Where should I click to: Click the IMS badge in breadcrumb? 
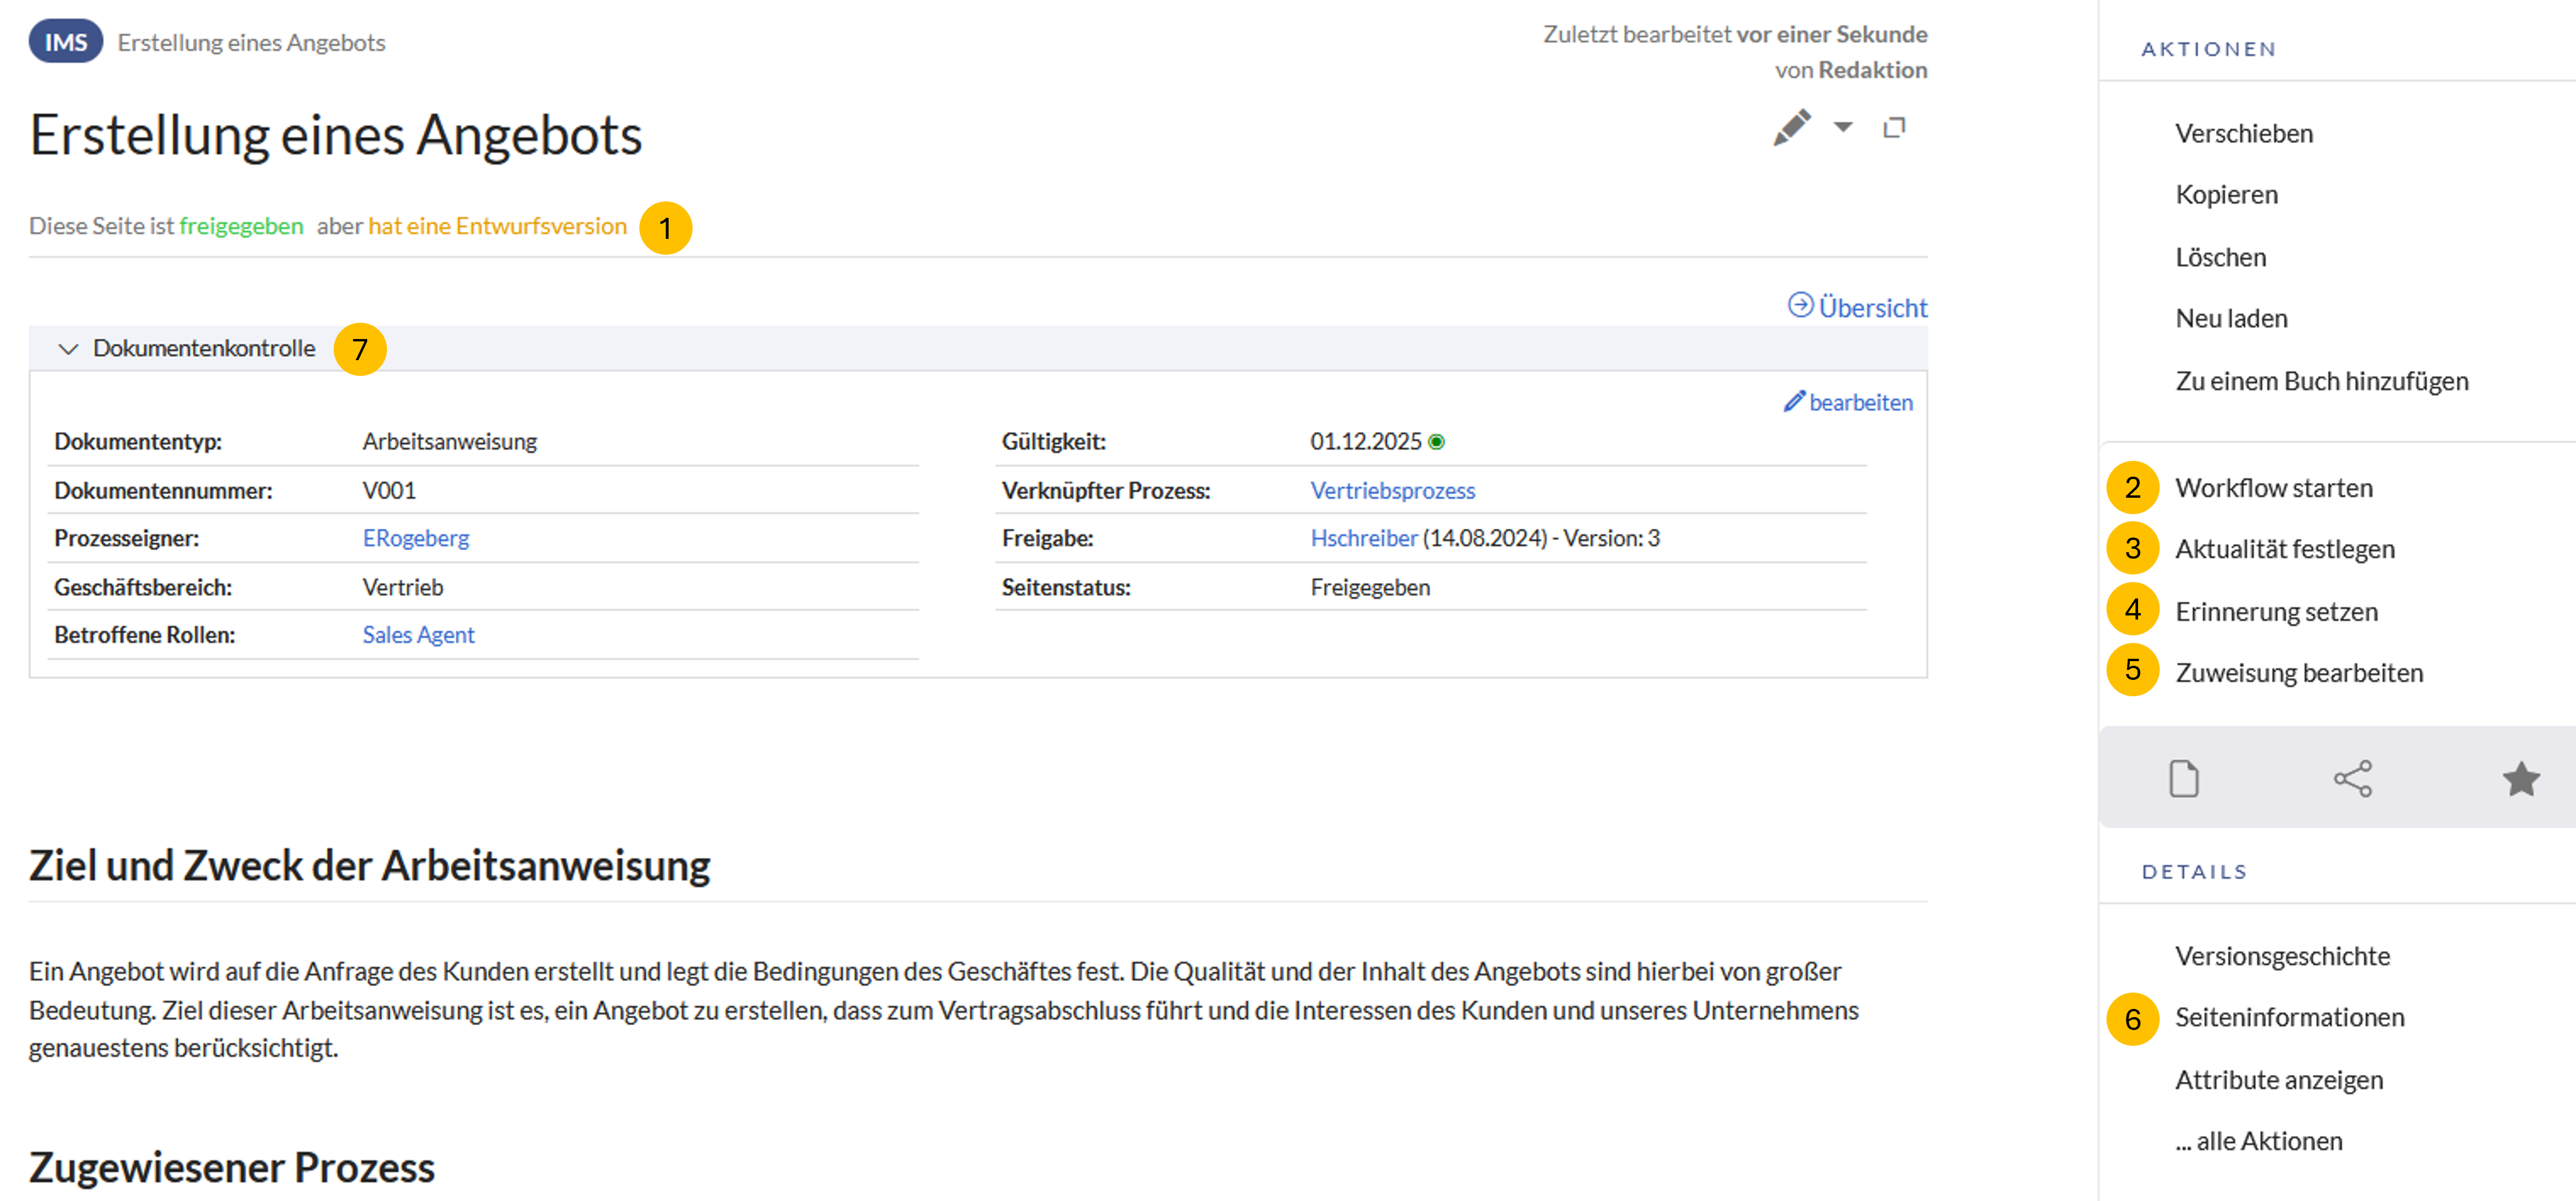[x=65, y=42]
